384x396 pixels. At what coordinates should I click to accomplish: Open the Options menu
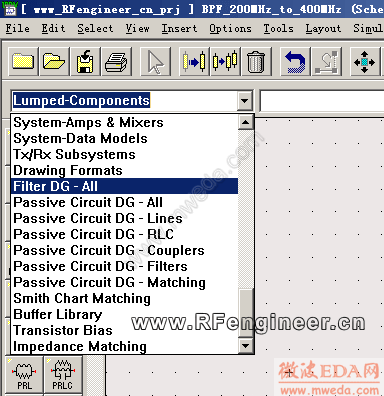click(230, 29)
